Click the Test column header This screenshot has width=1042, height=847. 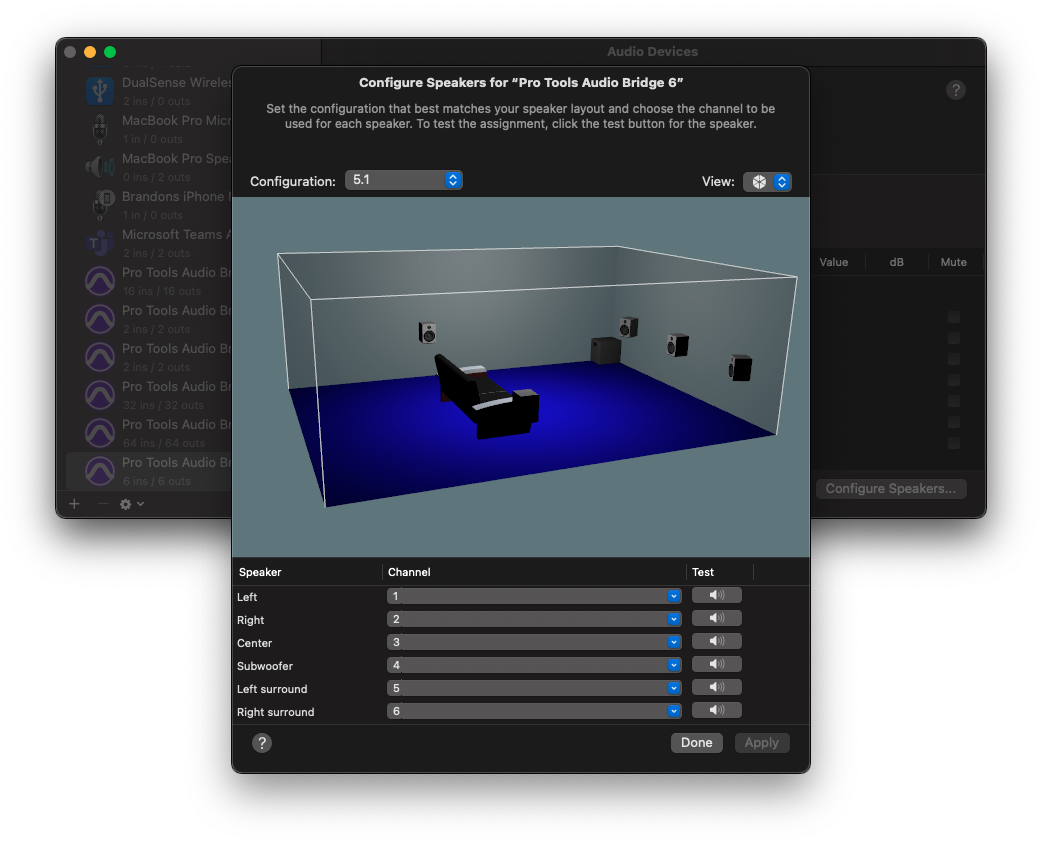tap(702, 572)
